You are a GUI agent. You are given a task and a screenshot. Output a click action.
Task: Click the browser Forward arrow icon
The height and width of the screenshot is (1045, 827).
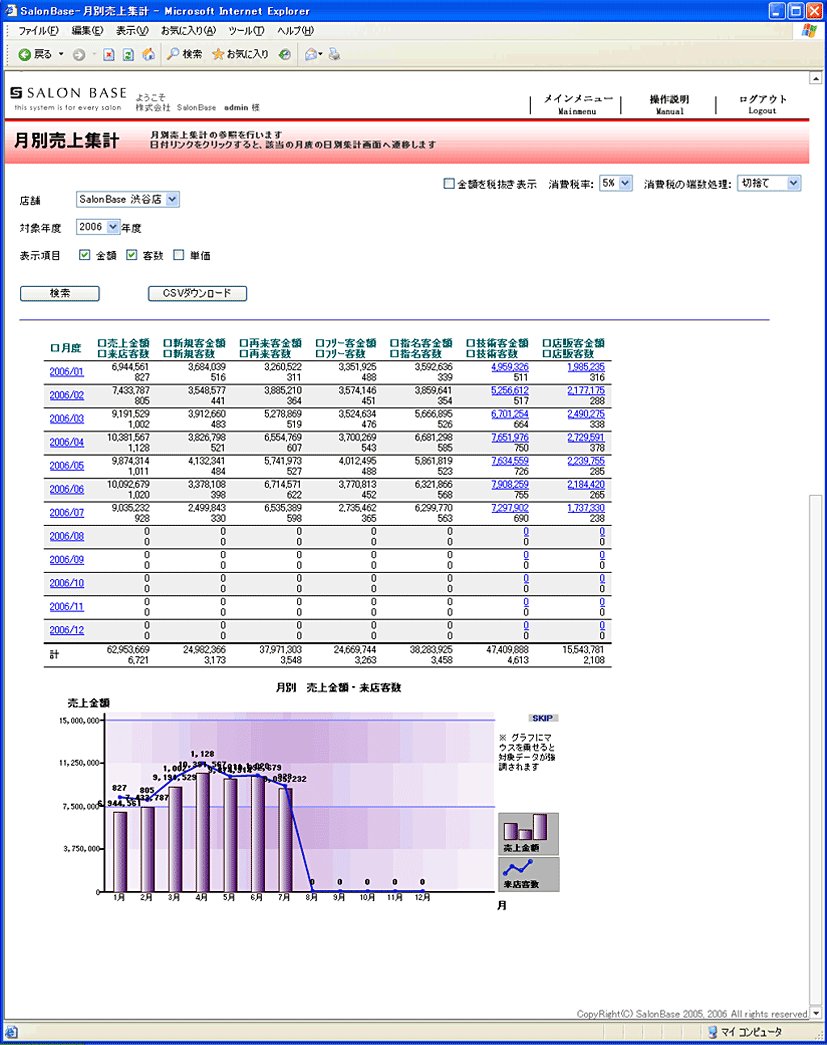coord(79,55)
